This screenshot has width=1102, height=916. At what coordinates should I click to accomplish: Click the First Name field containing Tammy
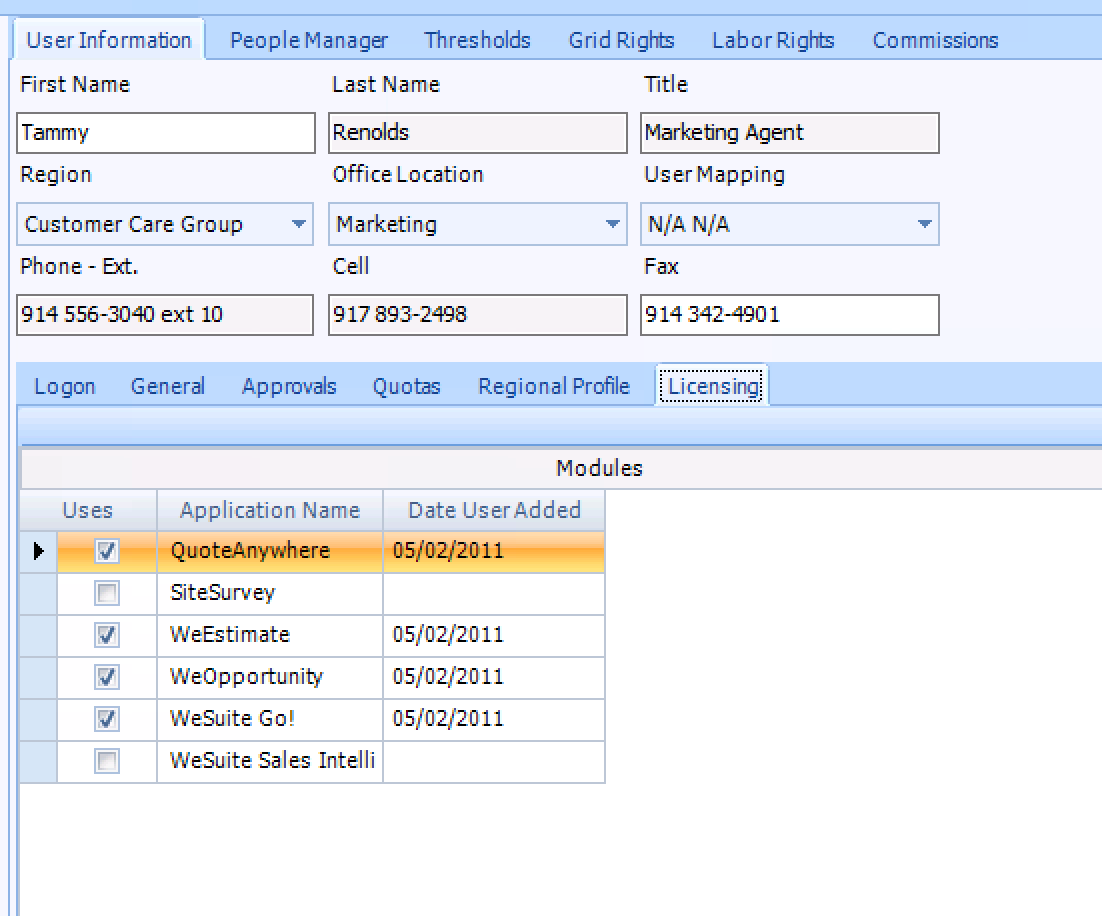(166, 133)
